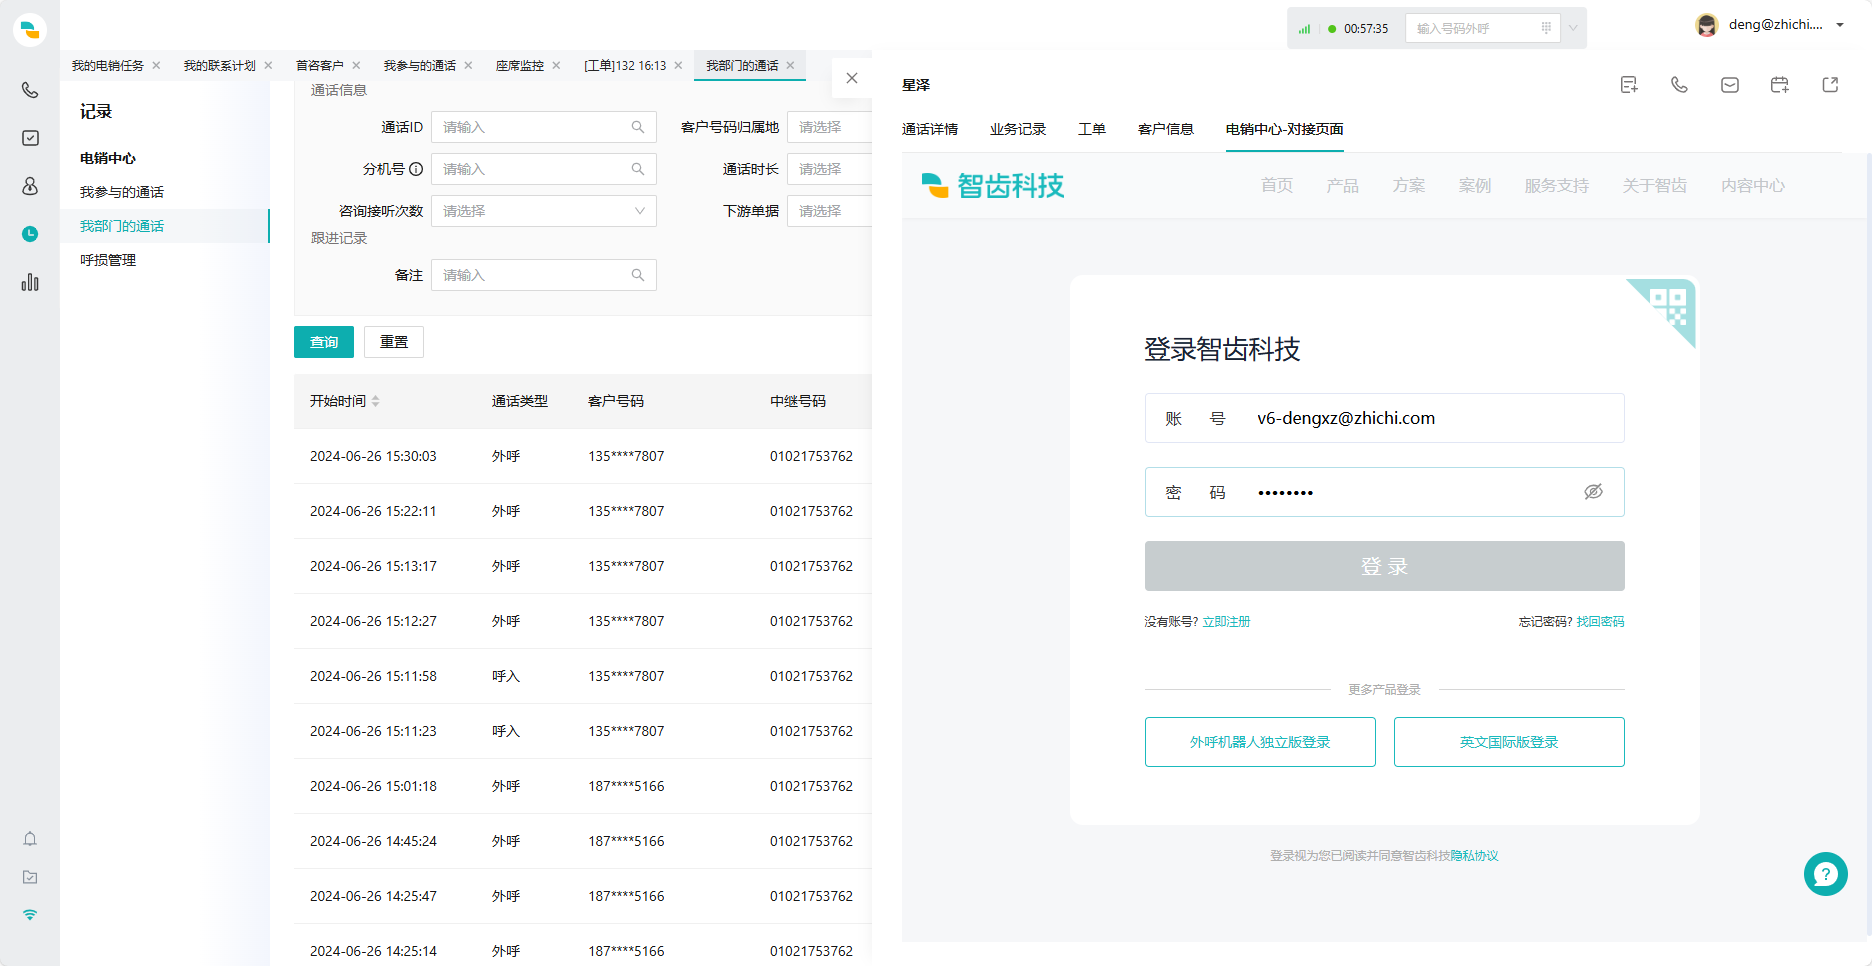Image resolution: width=1872 pixels, height=966 pixels.
Task: Open the phone calls icon in left sidebar
Action: (30, 90)
